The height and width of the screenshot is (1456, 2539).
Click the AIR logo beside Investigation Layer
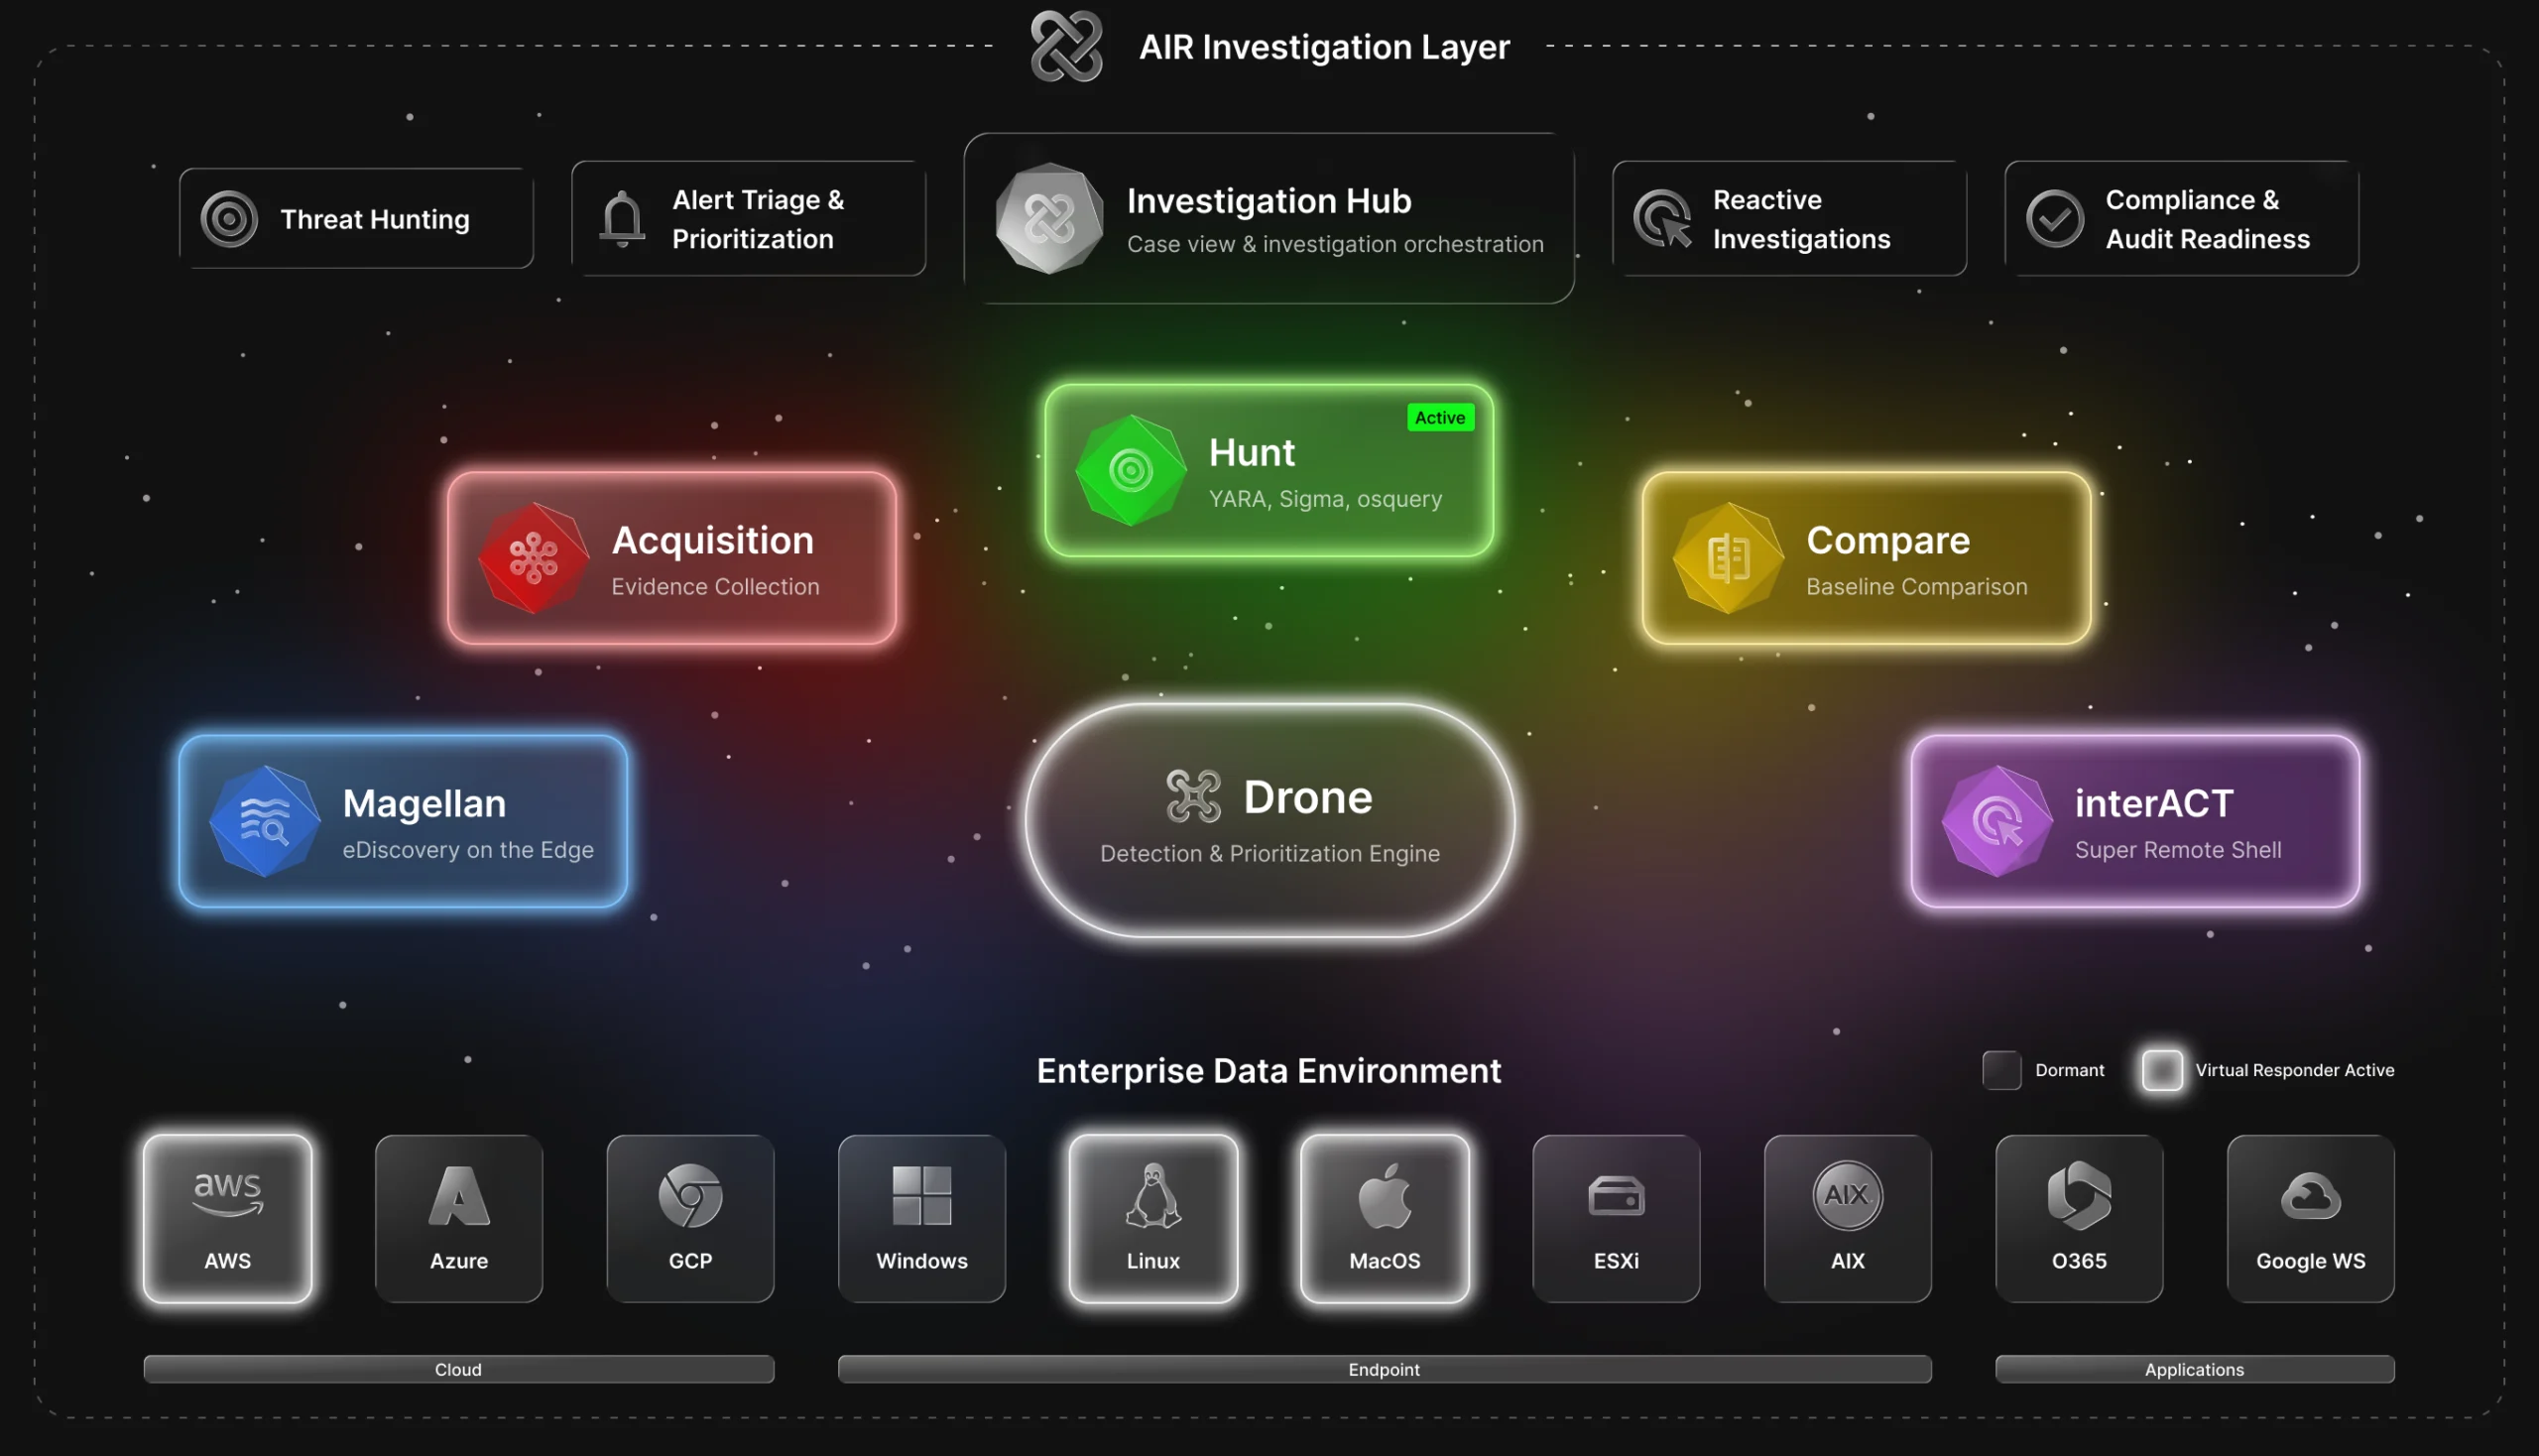click(x=1066, y=46)
